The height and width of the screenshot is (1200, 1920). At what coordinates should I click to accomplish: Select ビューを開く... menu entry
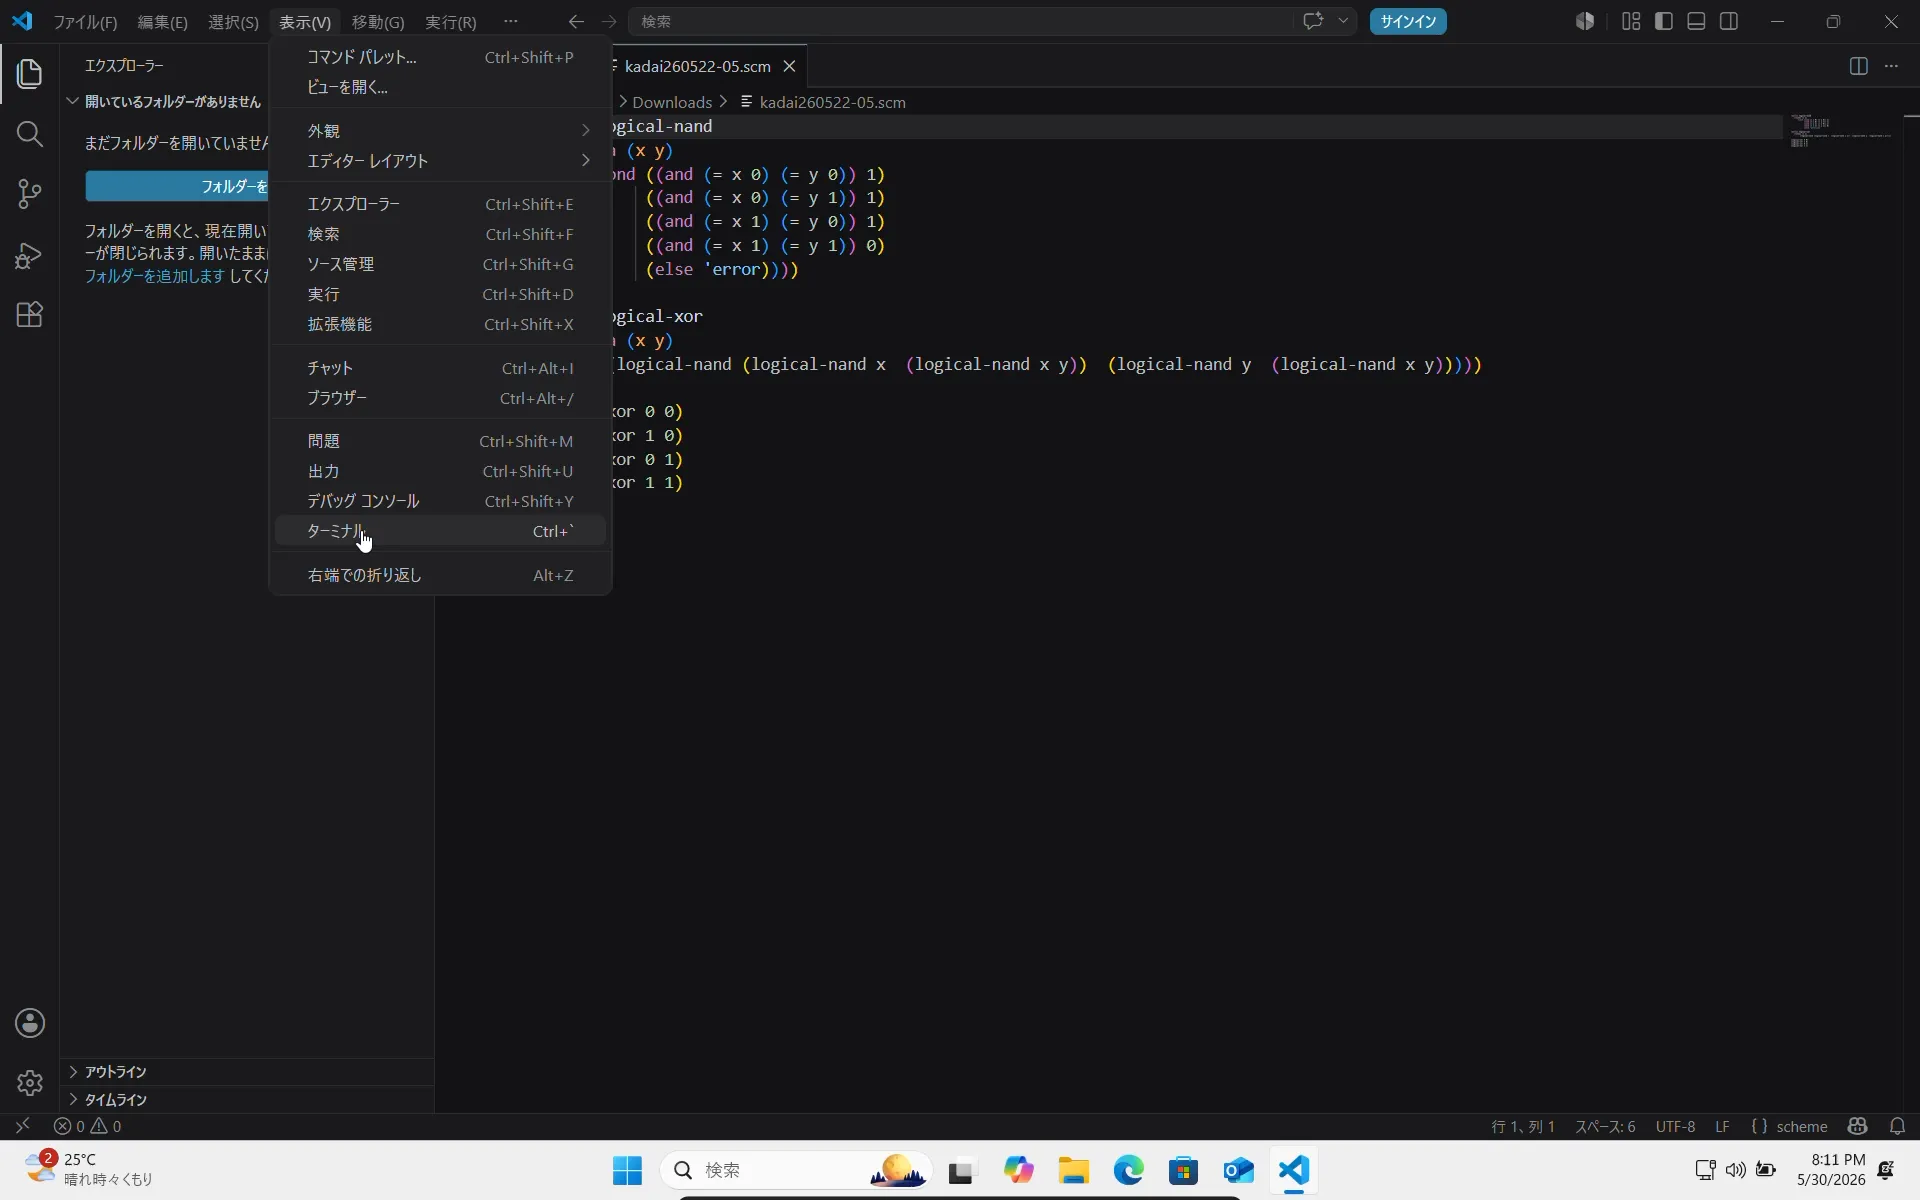(x=440, y=87)
